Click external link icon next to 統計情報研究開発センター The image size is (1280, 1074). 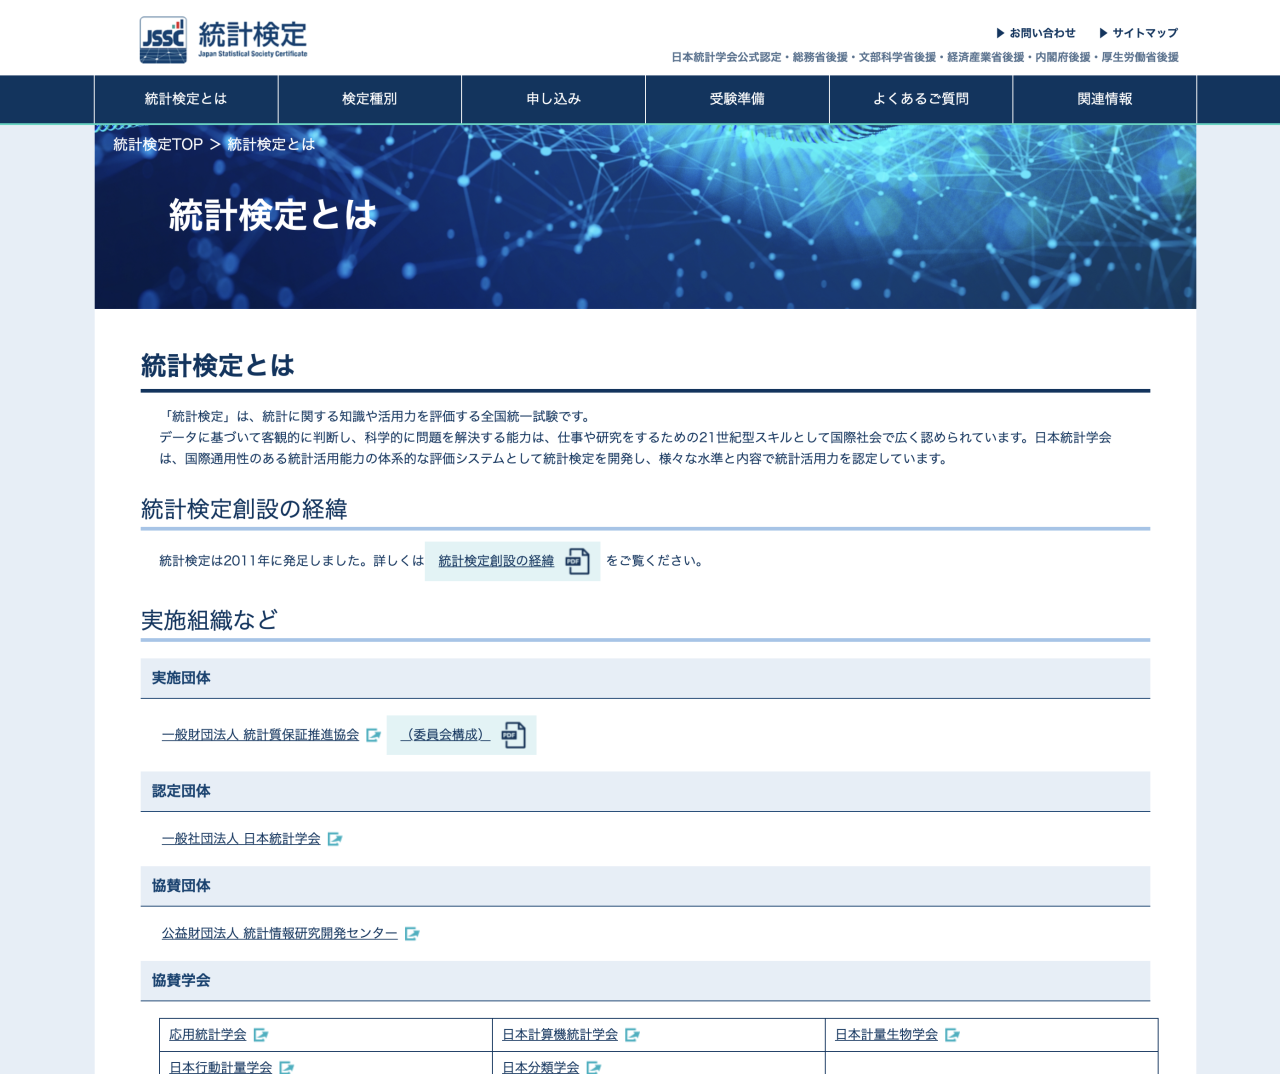coord(412,934)
